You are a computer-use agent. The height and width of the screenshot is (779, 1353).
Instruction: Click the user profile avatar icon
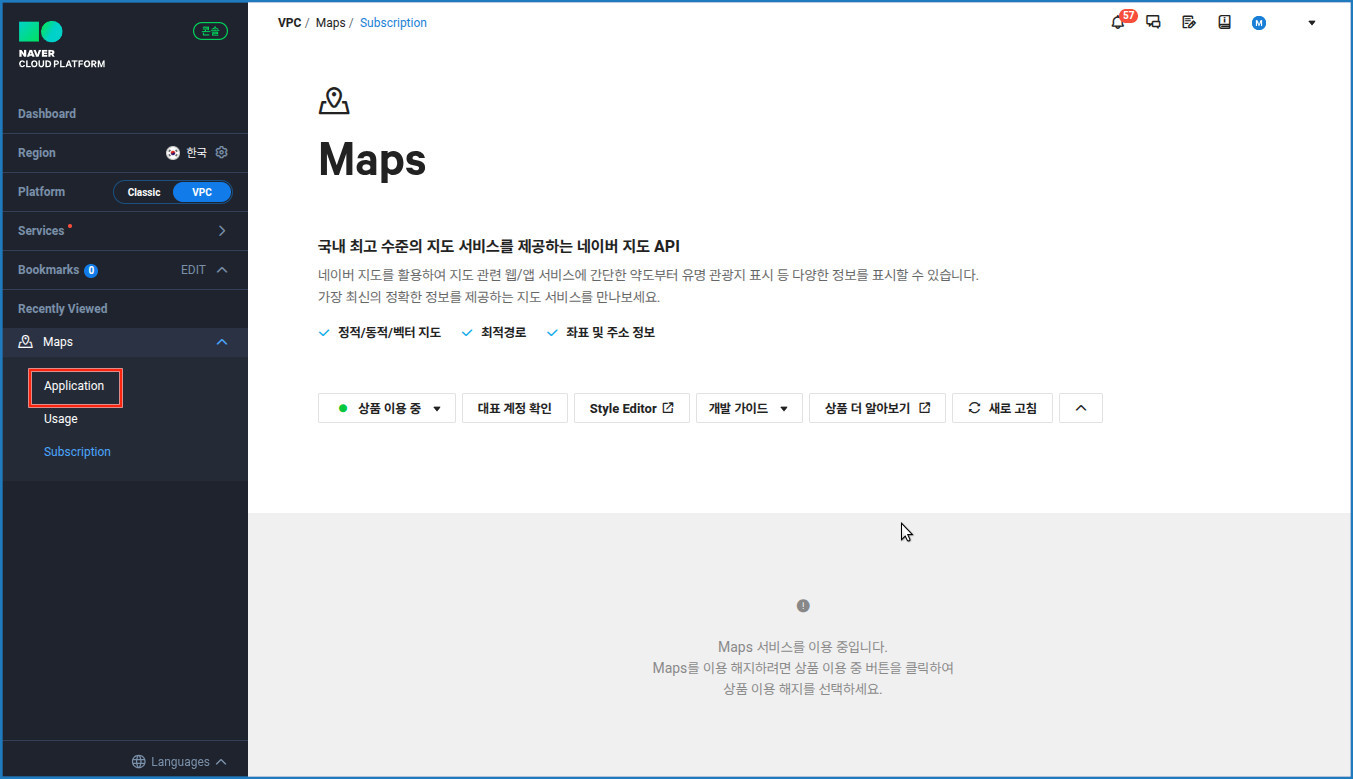pos(1258,23)
